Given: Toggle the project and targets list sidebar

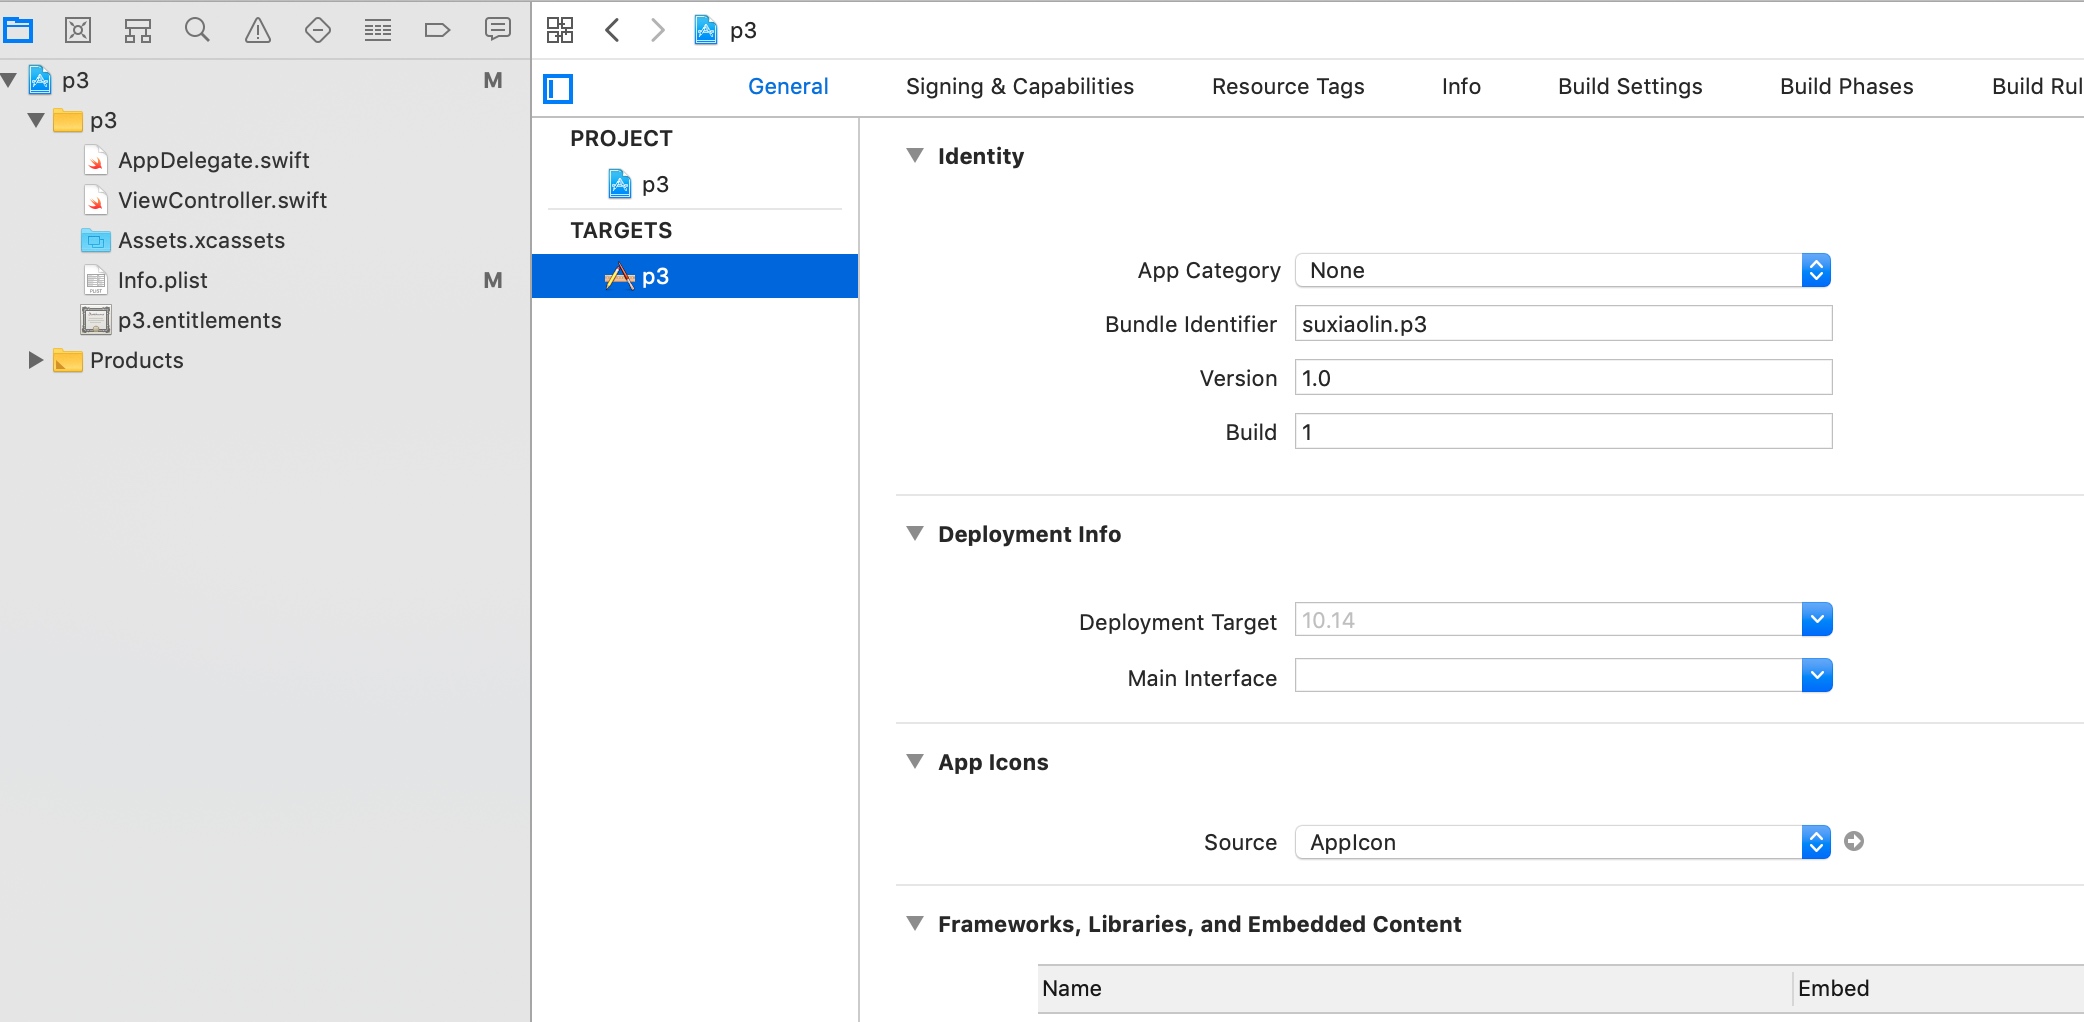Looking at the screenshot, I should point(558,89).
